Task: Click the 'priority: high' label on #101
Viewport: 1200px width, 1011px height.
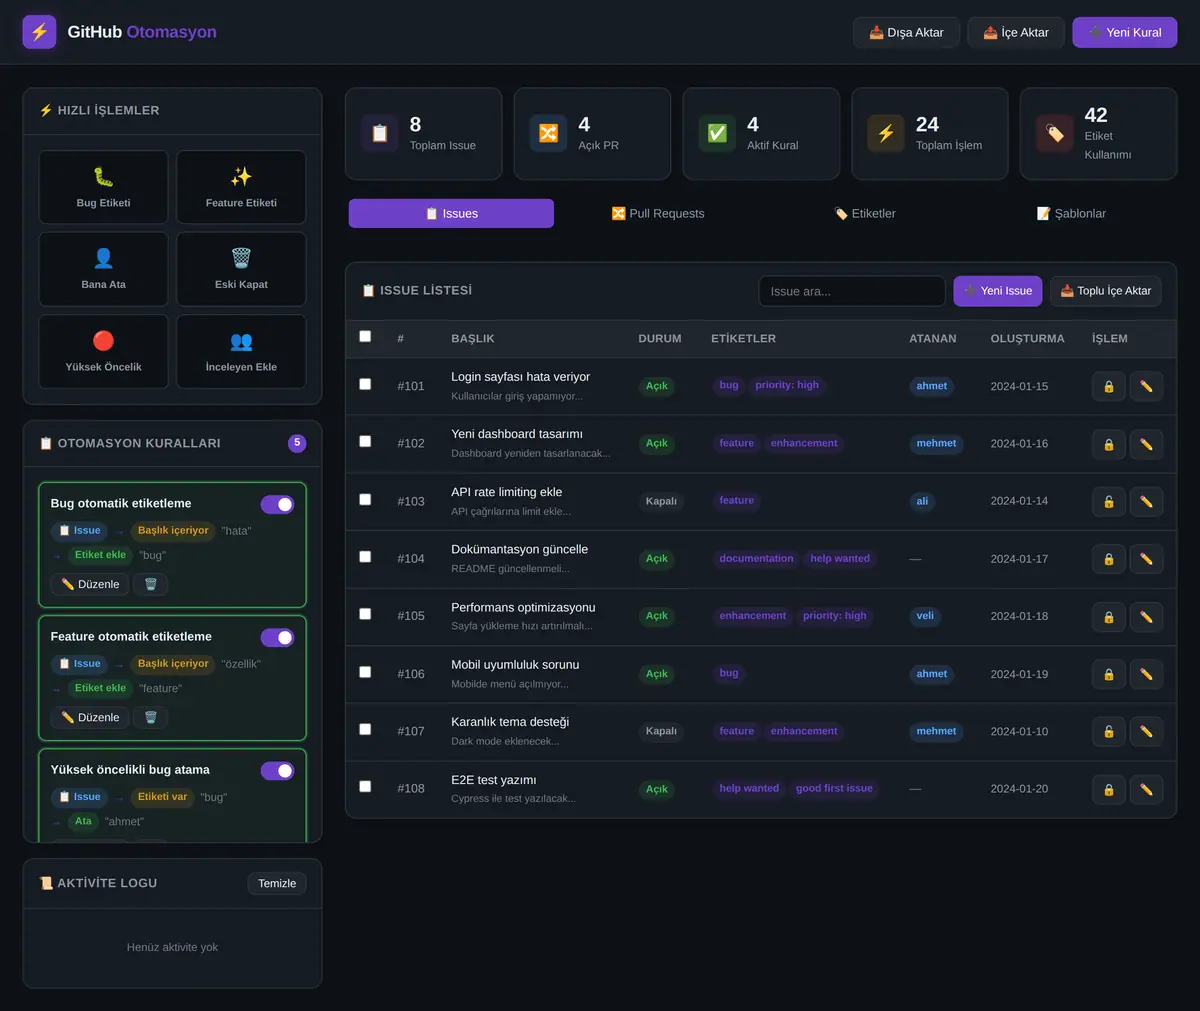Action: point(787,385)
